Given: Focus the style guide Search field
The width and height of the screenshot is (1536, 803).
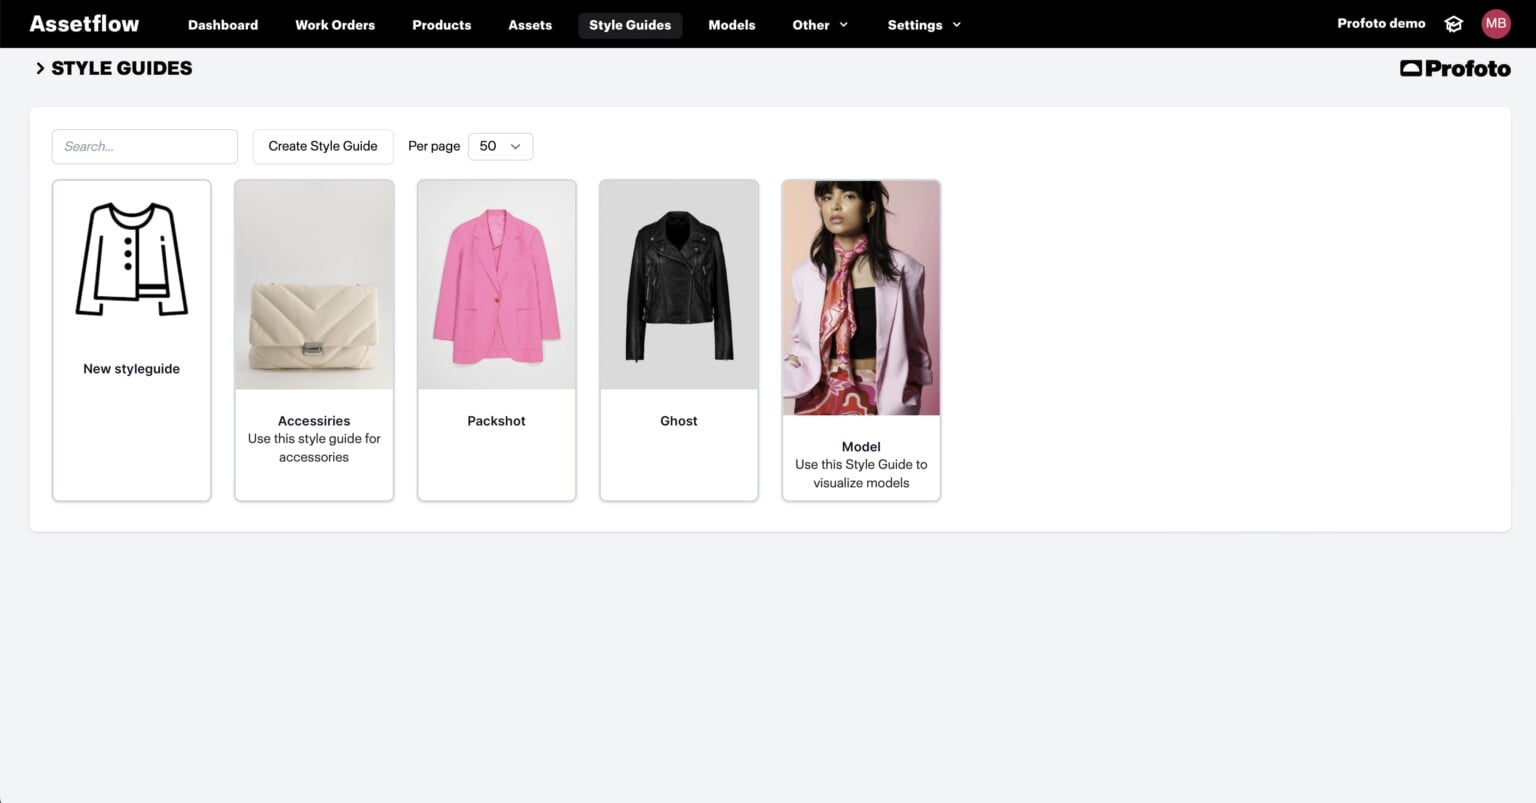Looking at the screenshot, I should 145,146.
